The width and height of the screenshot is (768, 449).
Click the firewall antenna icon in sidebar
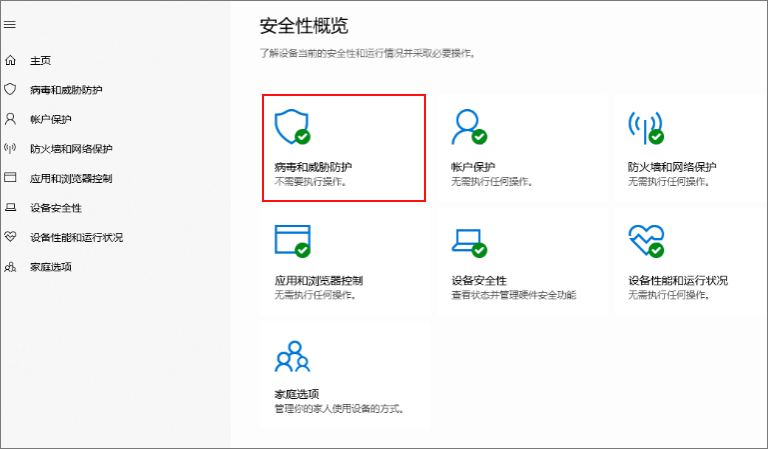point(10,149)
